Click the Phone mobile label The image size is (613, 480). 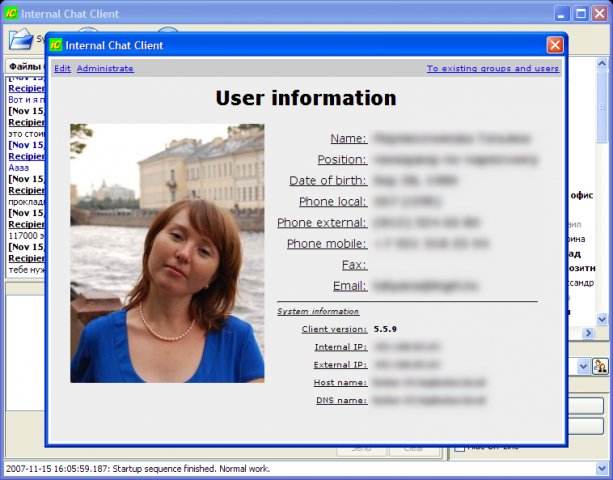[326, 244]
